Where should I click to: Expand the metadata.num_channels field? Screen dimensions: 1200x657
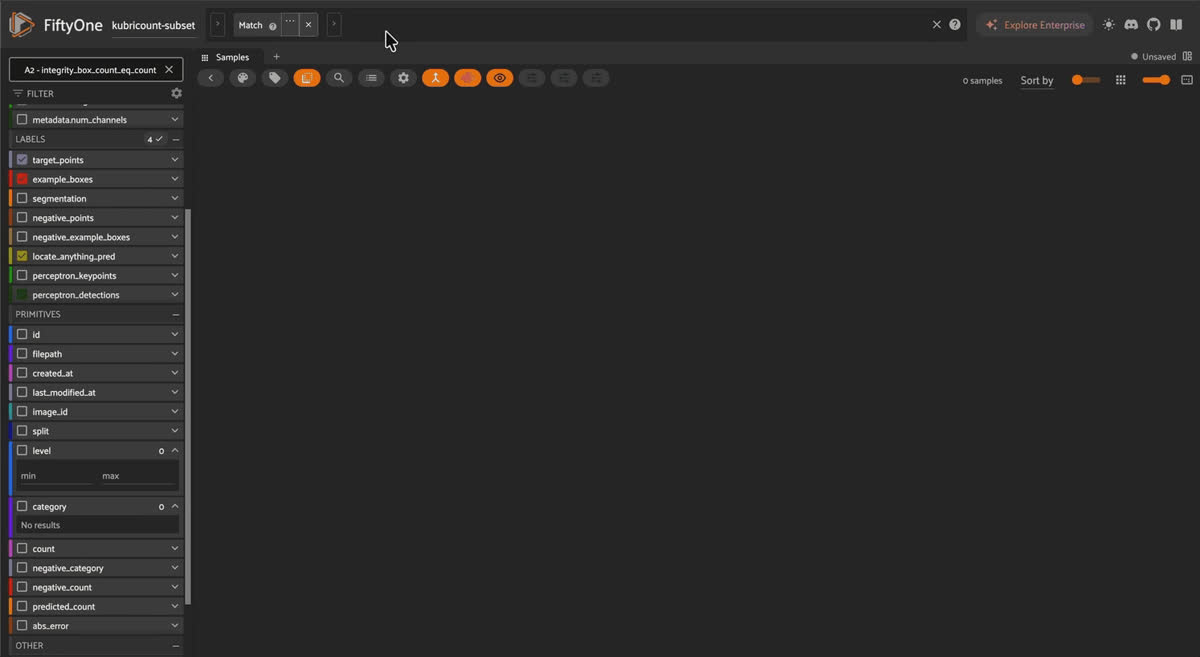(x=175, y=120)
